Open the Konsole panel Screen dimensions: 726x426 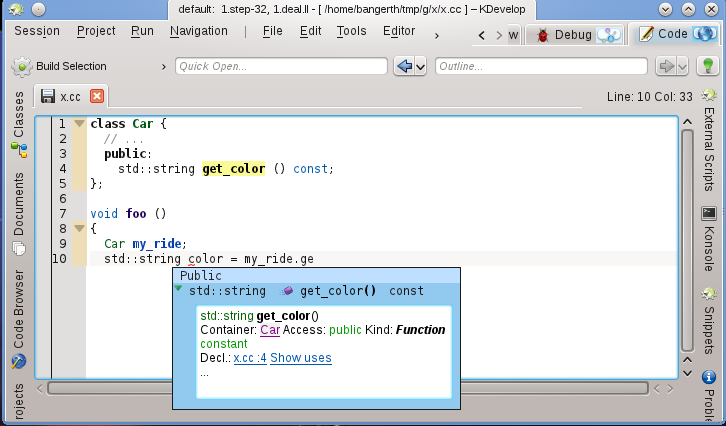708,238
